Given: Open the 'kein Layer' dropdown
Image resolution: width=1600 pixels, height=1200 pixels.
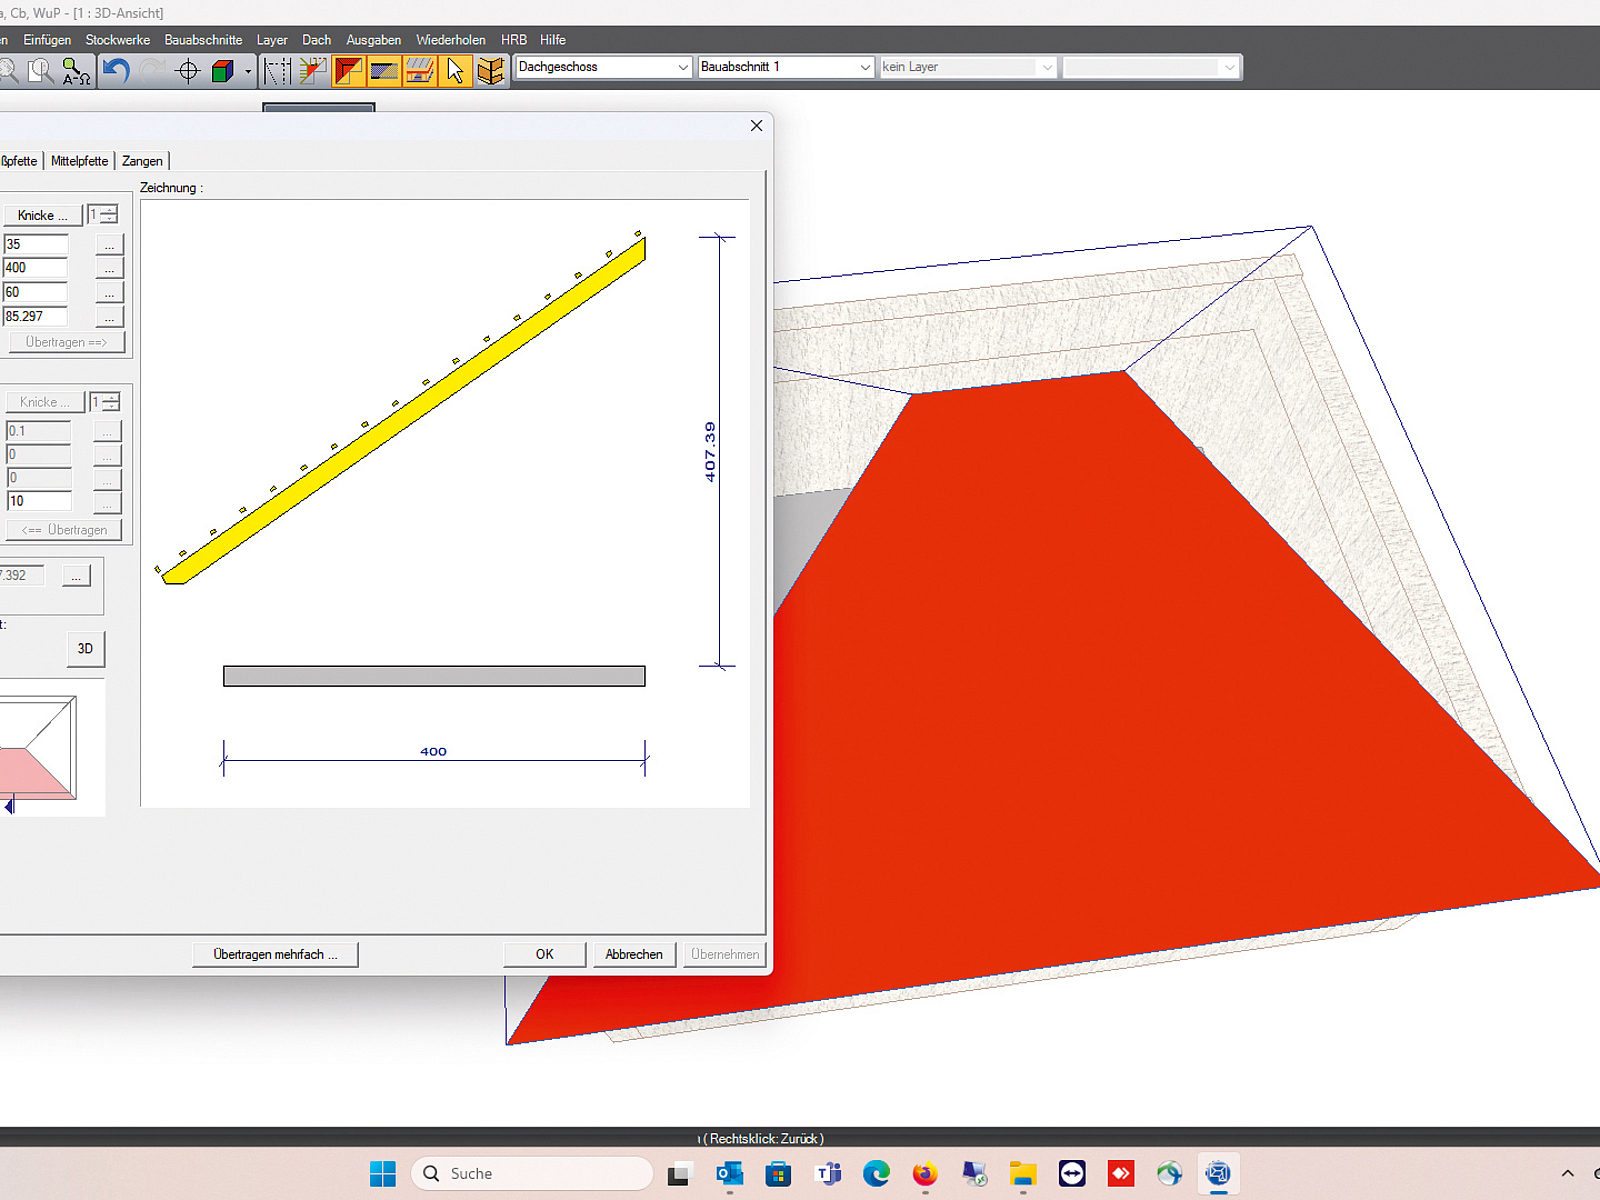Looking at the screenshot, I should coord(967,67).
